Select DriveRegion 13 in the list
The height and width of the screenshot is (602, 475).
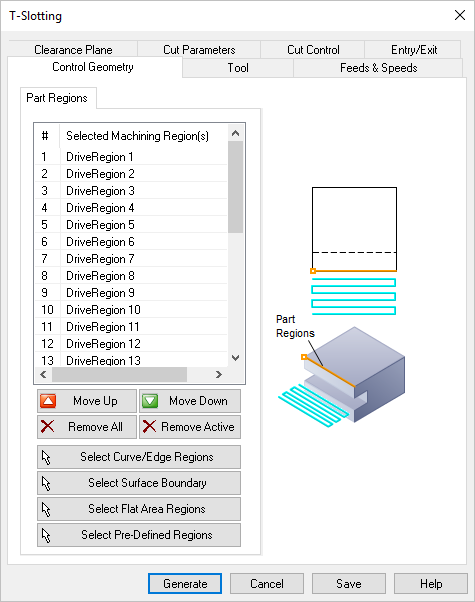(131, 360)
